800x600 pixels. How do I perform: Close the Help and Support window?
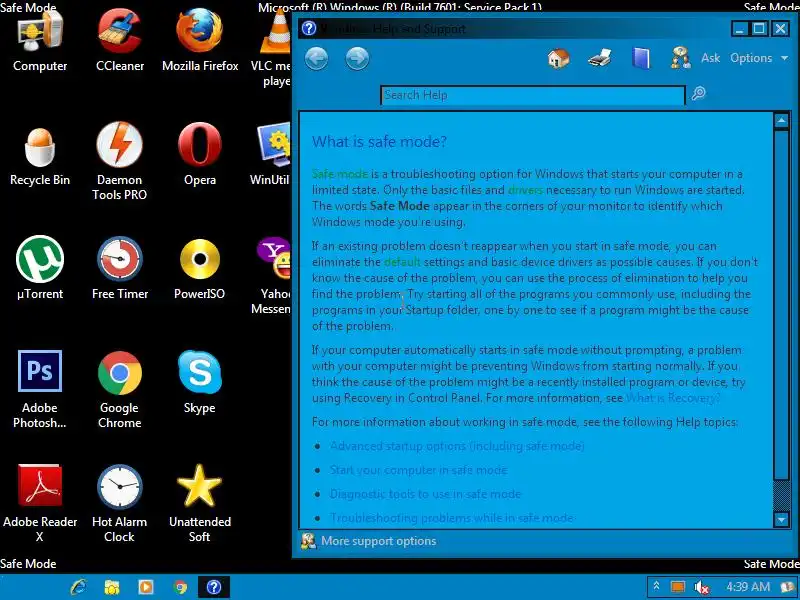coord(780,29)
